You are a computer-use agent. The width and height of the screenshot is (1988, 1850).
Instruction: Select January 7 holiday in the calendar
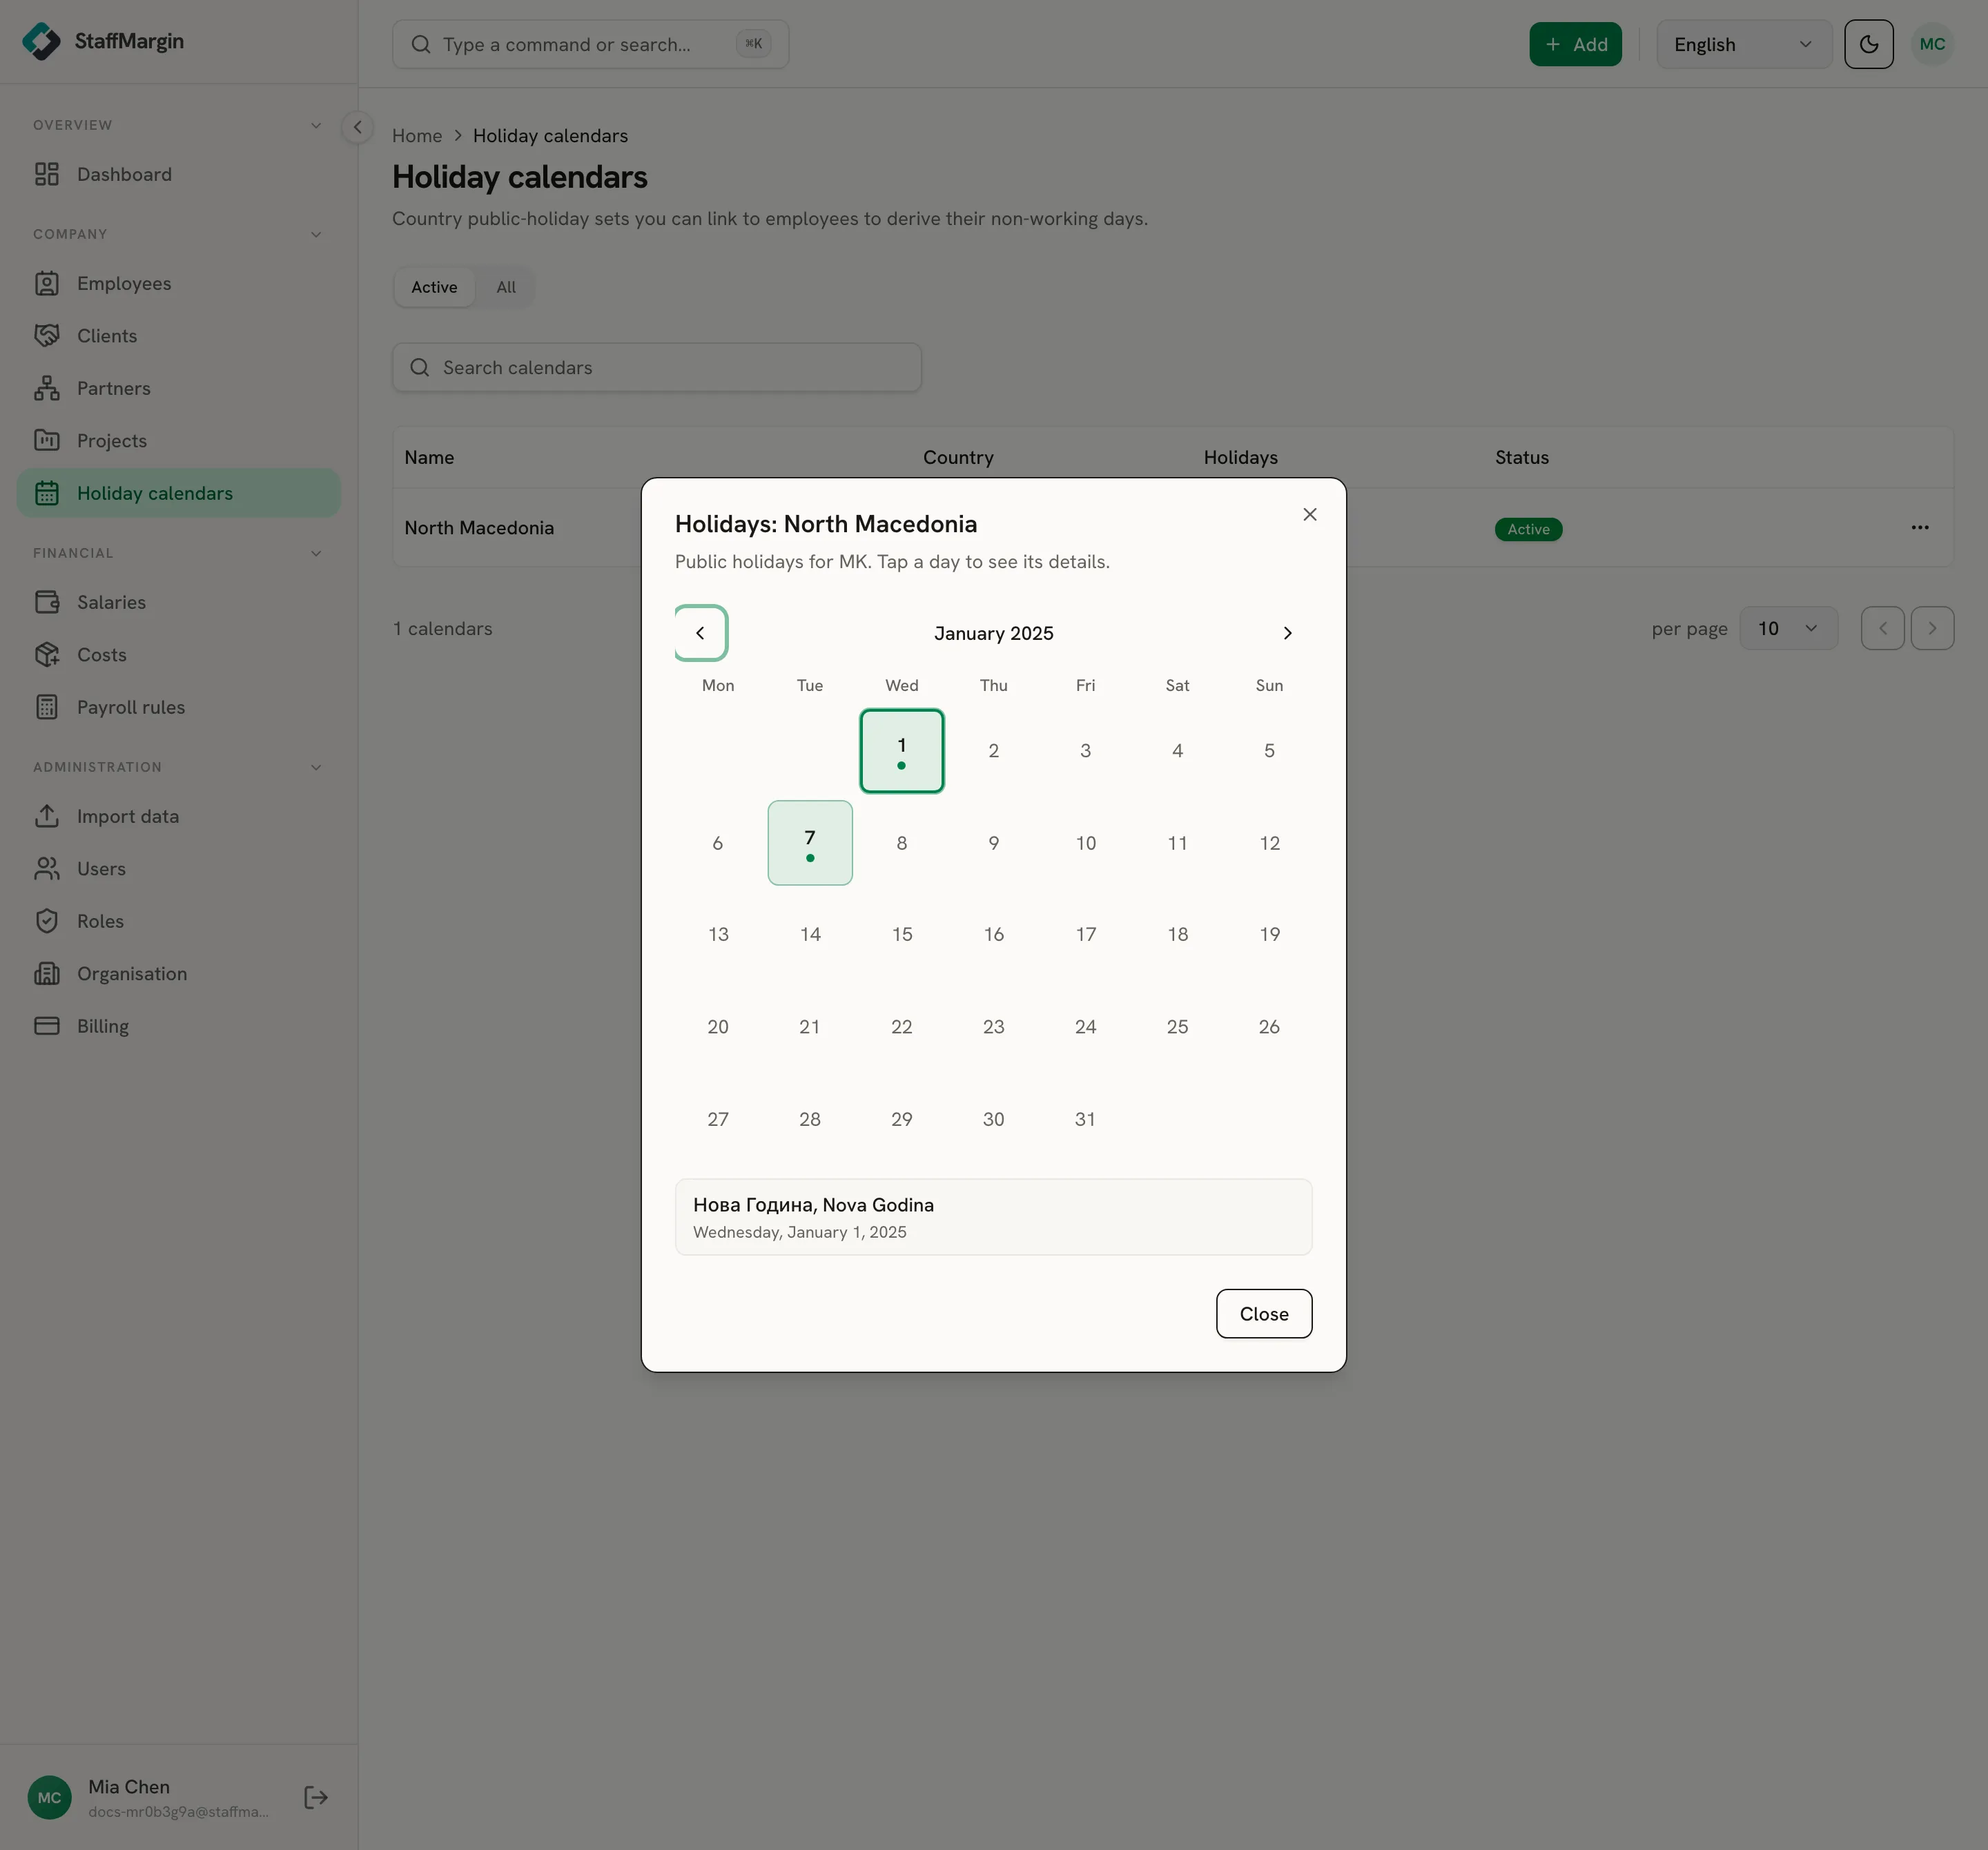[x=810, y=843]
